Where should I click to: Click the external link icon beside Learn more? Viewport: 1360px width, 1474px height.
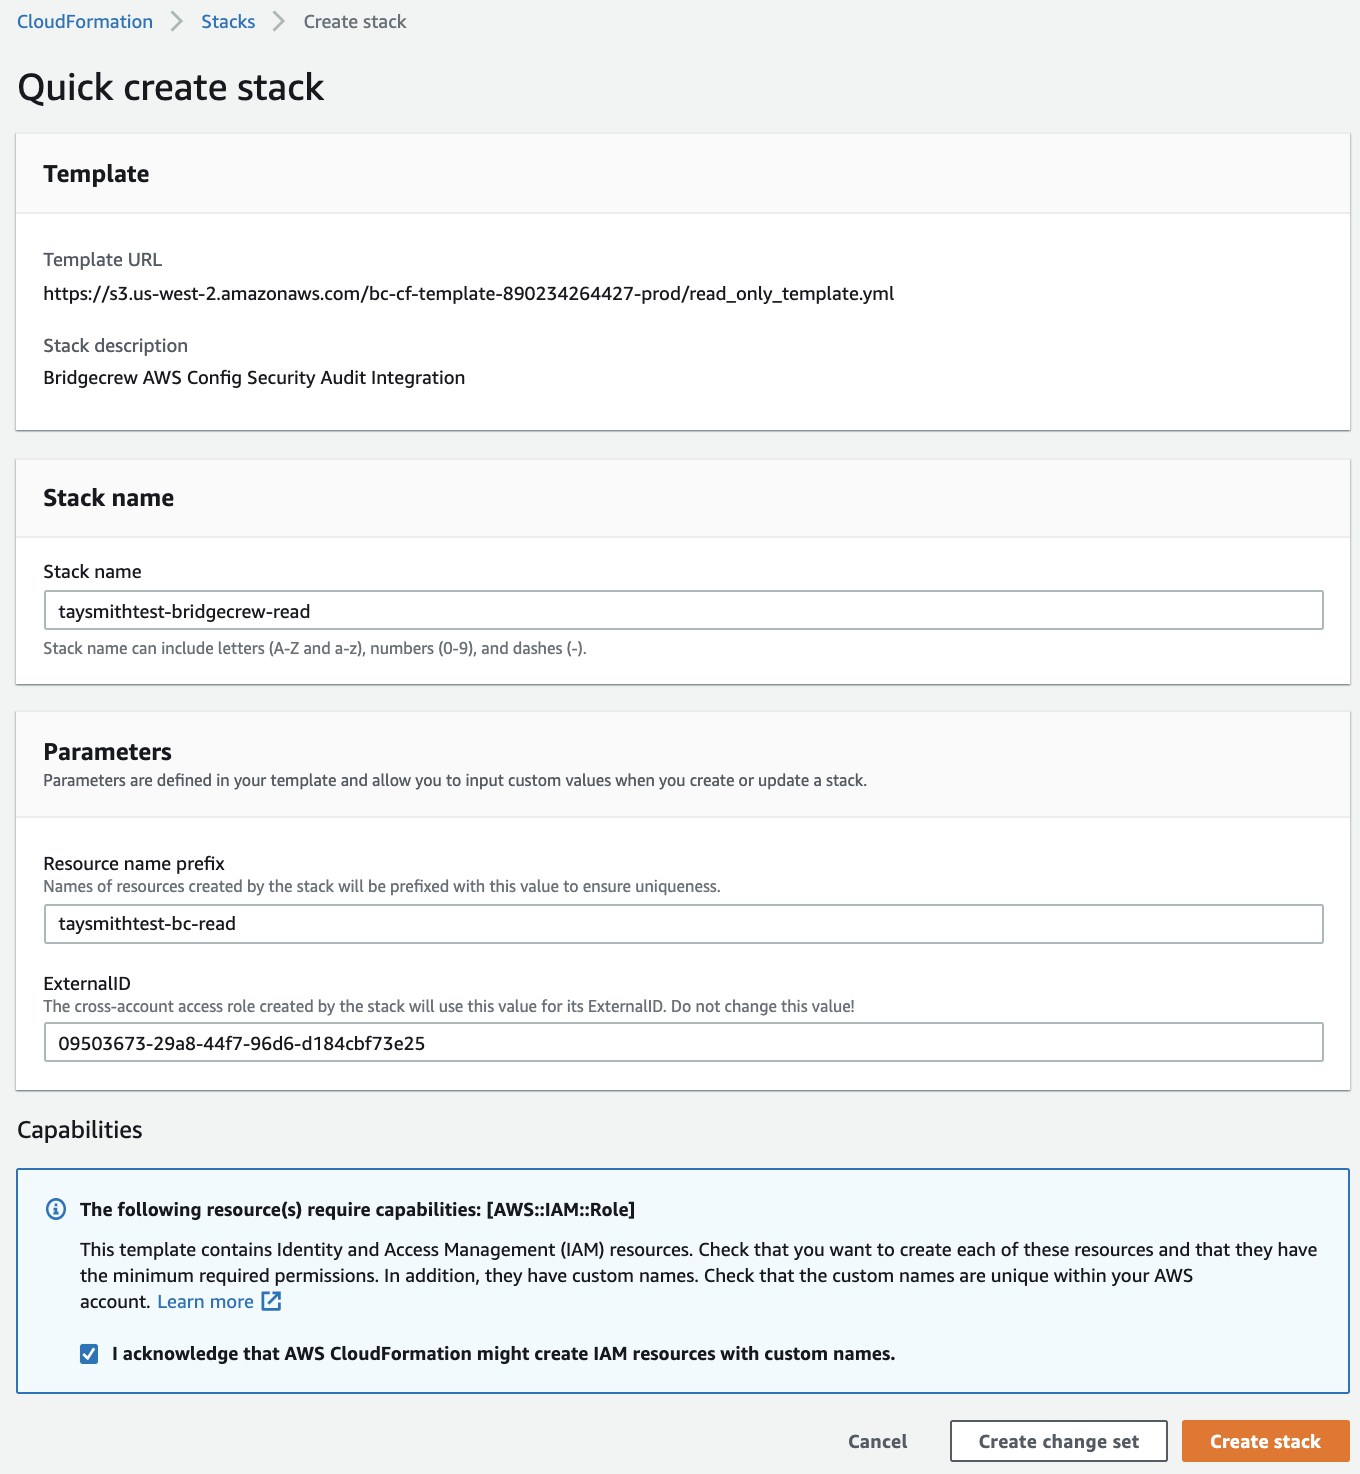click(x=271, y=1301)
